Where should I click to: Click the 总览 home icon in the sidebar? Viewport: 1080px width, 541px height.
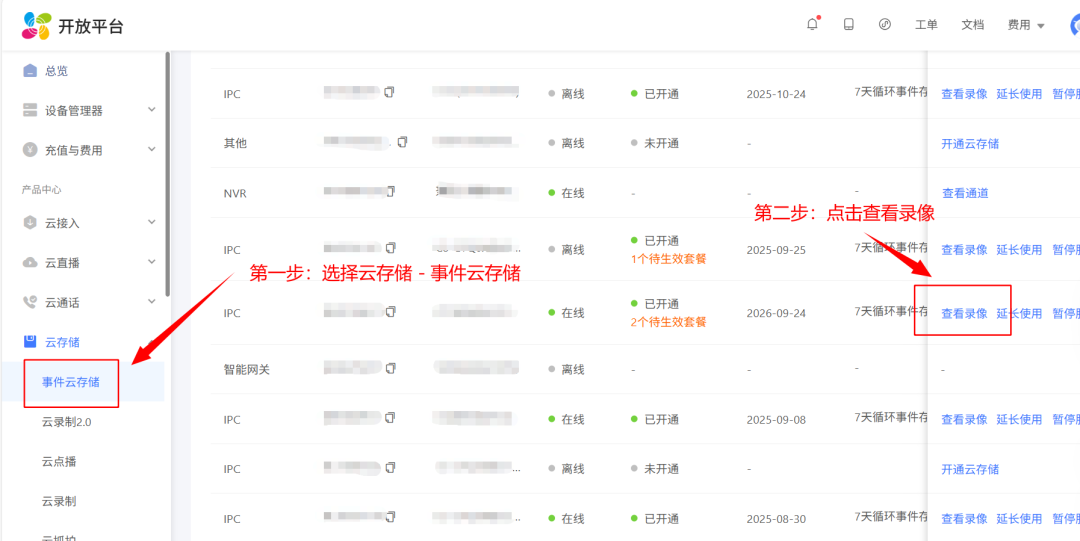tap(30, 70)
